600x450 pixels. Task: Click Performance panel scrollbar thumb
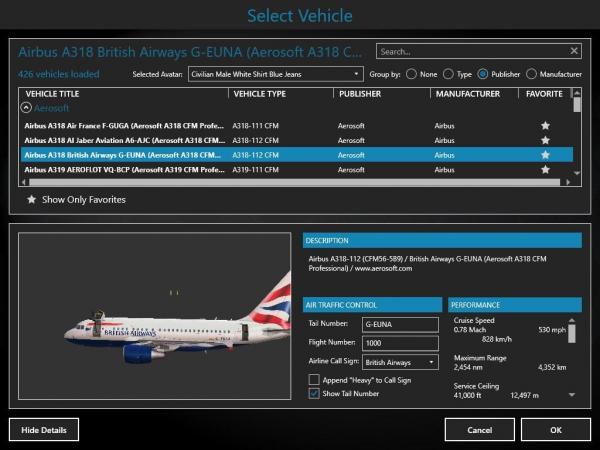[572, 334]
